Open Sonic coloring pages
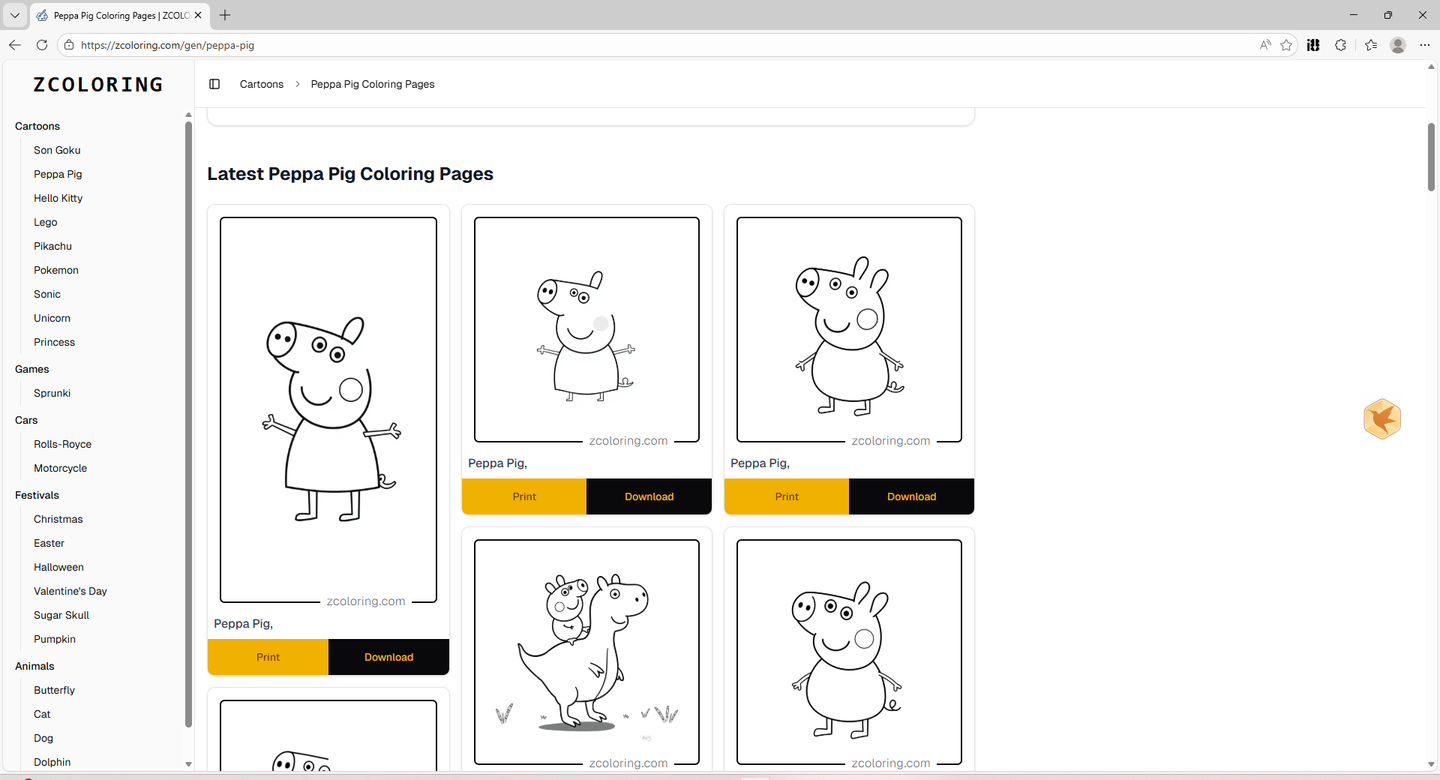This screenshot has width=1440, height=780. pos(47,294)
